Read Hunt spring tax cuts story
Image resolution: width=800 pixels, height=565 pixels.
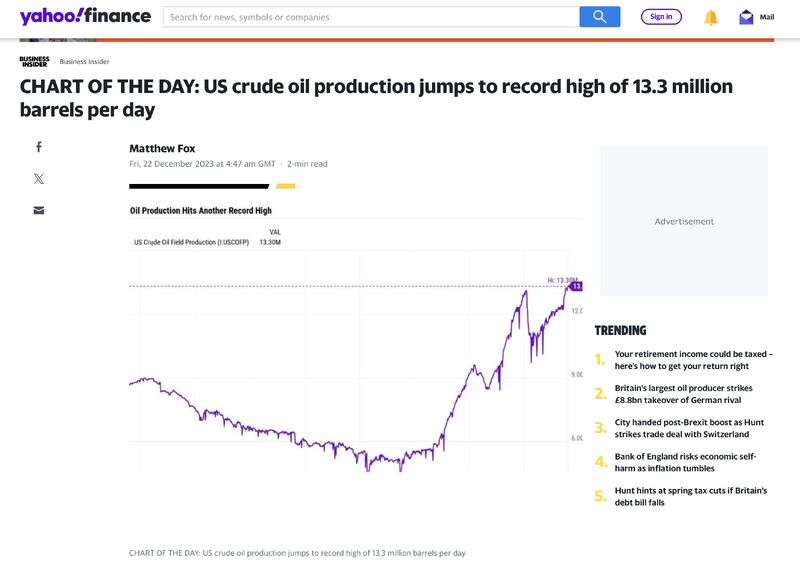click(x=690, y=496)
